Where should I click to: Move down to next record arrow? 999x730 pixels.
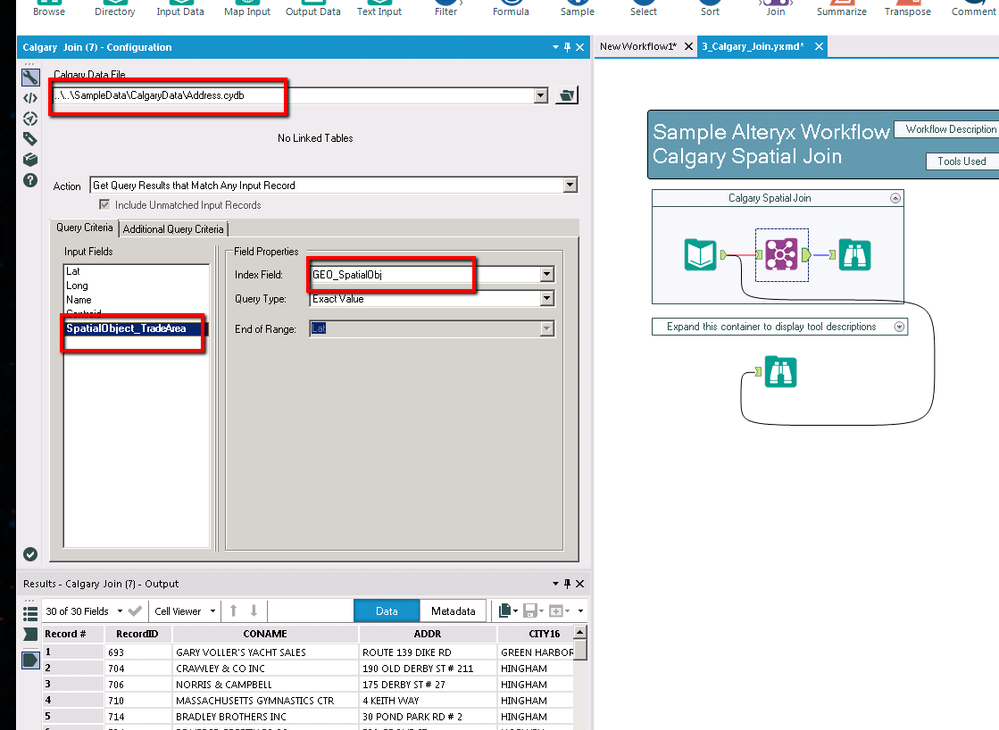pos(254,611)
